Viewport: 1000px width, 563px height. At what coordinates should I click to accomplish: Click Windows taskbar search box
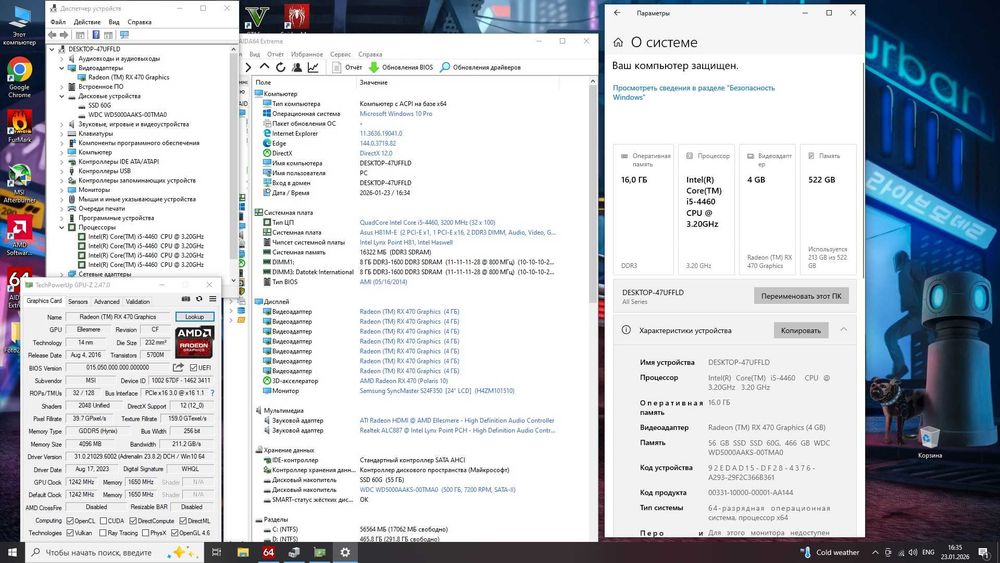(x=116, y=552)
